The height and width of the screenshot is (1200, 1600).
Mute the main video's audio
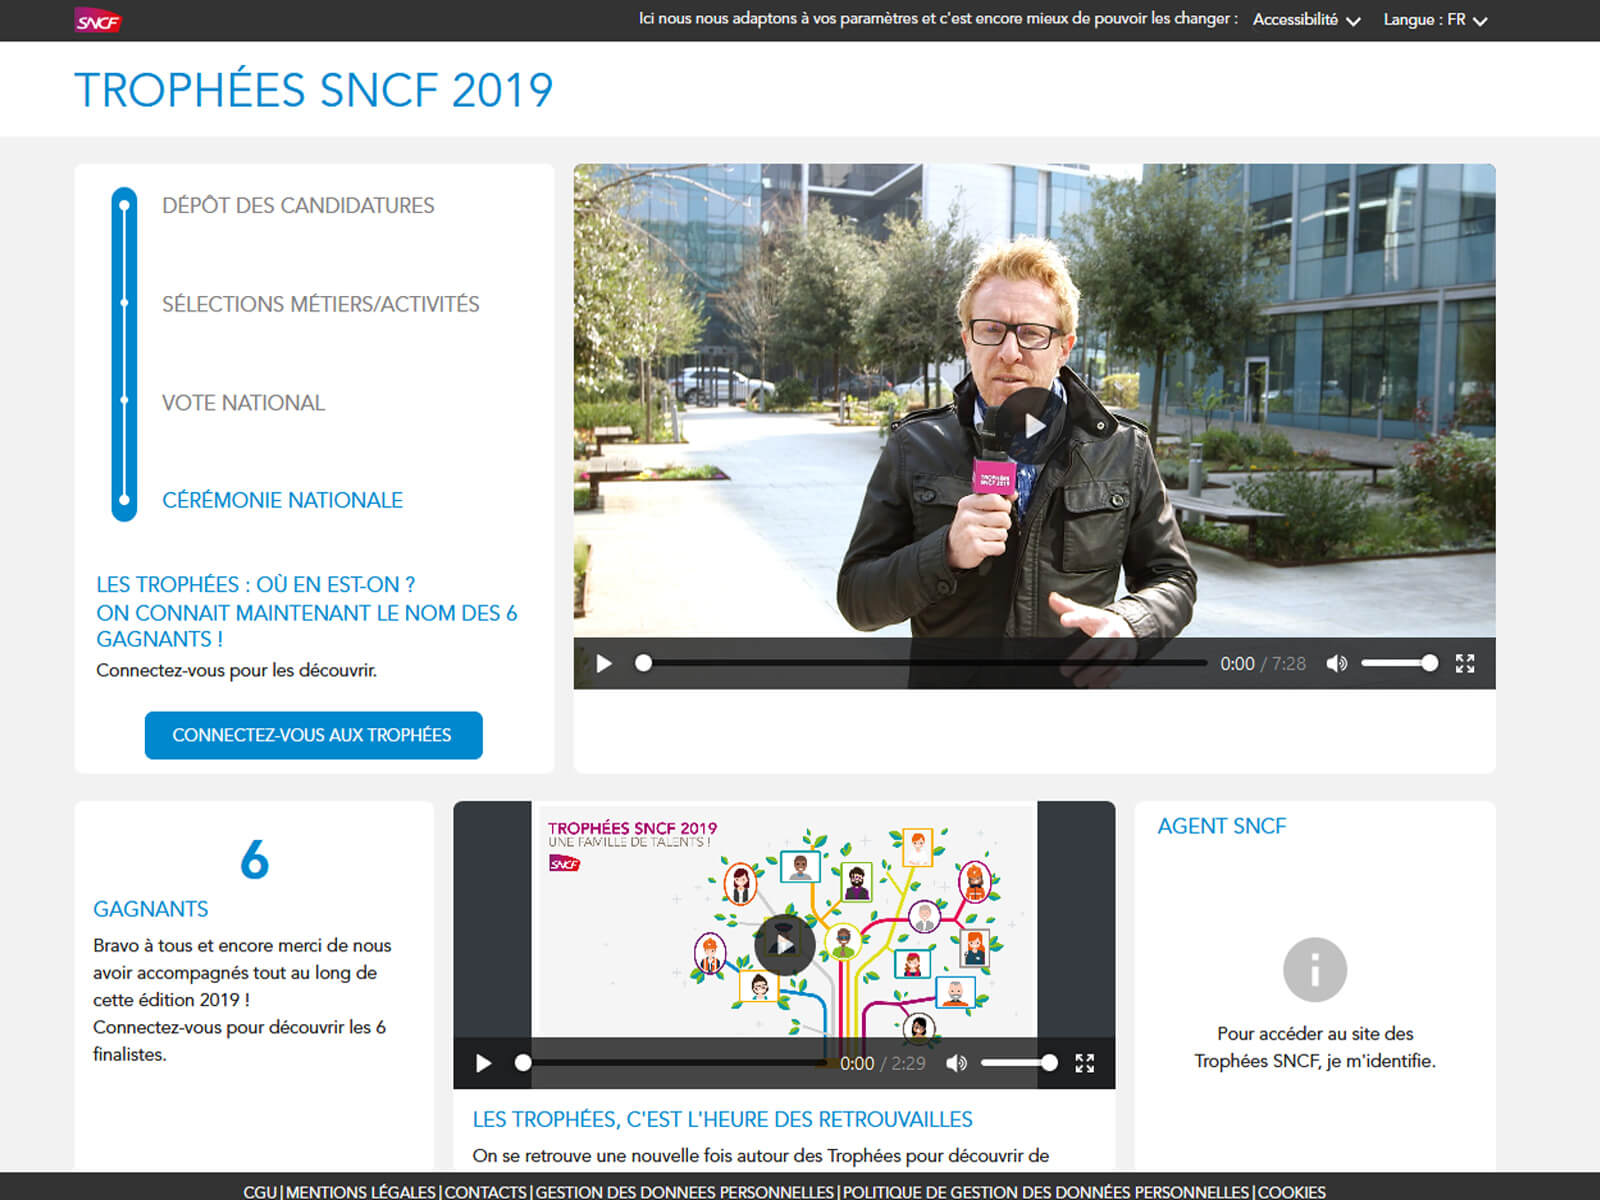coord(1336,663)
